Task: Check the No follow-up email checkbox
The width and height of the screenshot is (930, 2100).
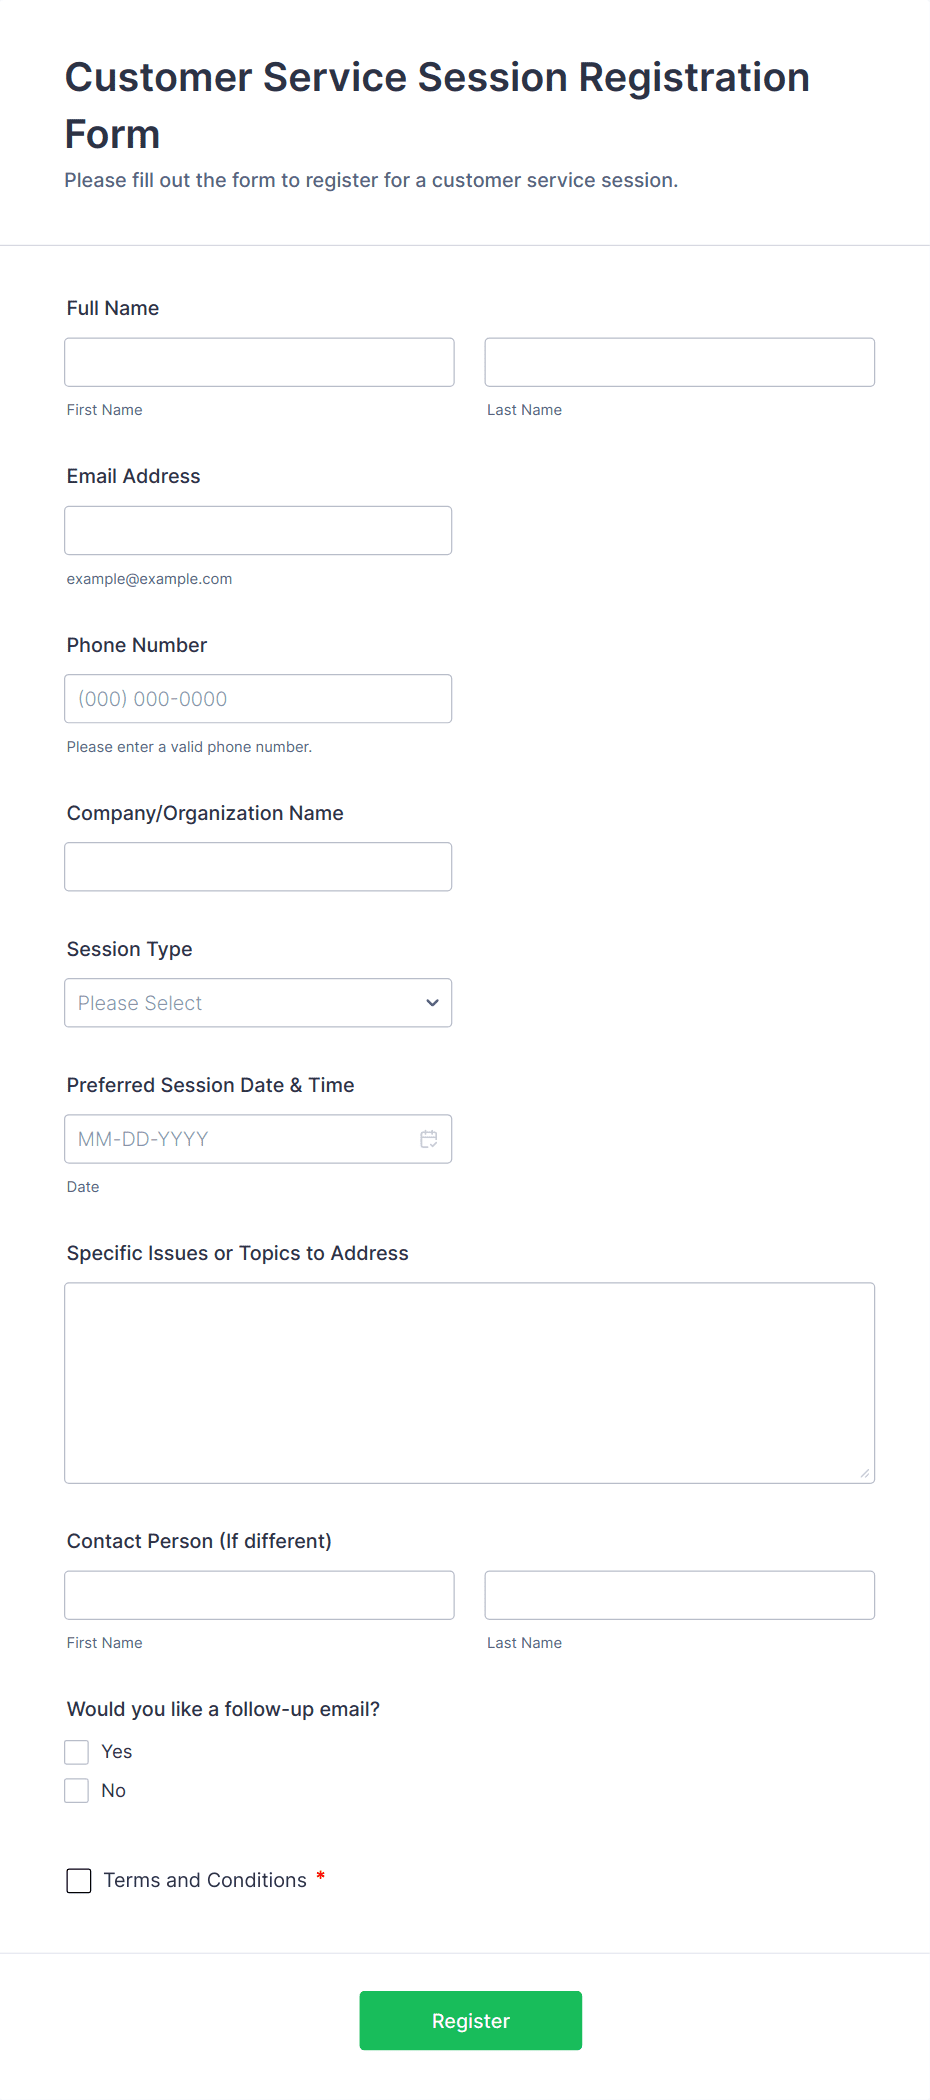Action: coord(77,1791)
